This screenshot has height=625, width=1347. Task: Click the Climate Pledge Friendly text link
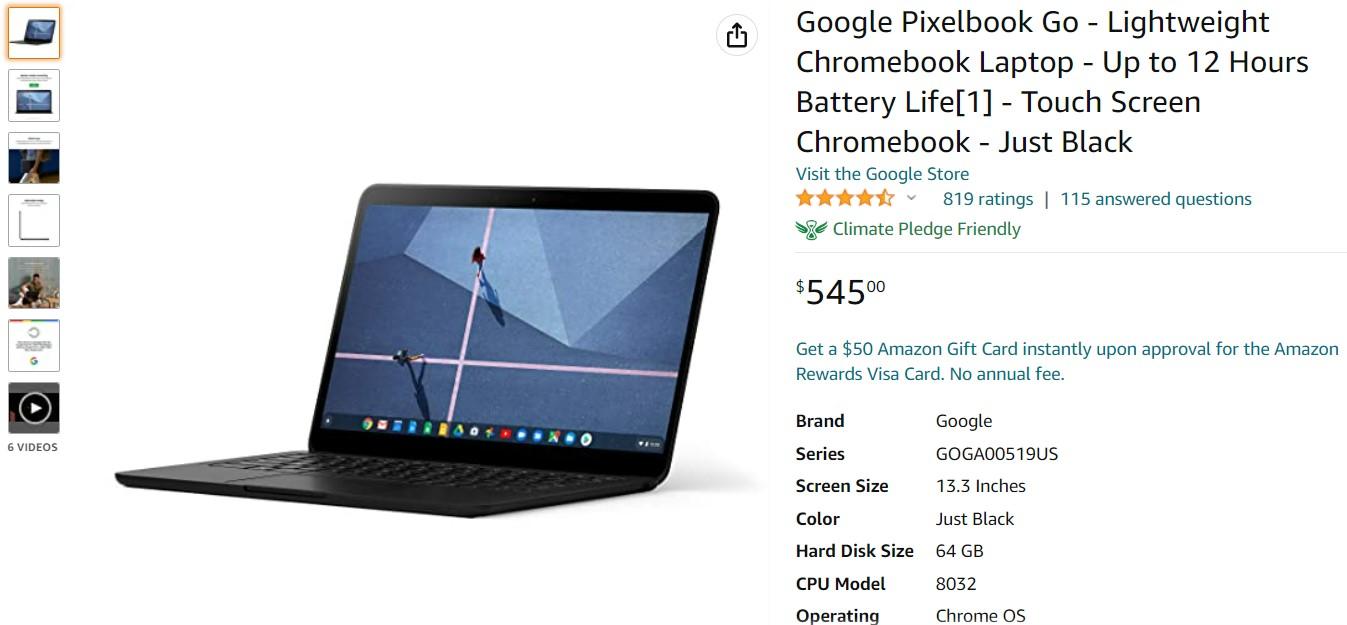926,228
